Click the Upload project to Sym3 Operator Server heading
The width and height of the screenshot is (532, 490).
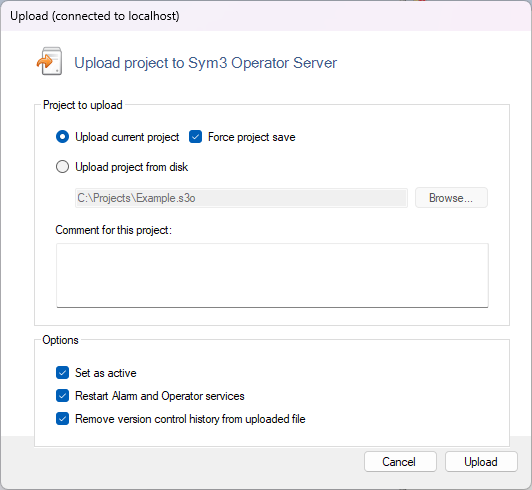[206, 63]
